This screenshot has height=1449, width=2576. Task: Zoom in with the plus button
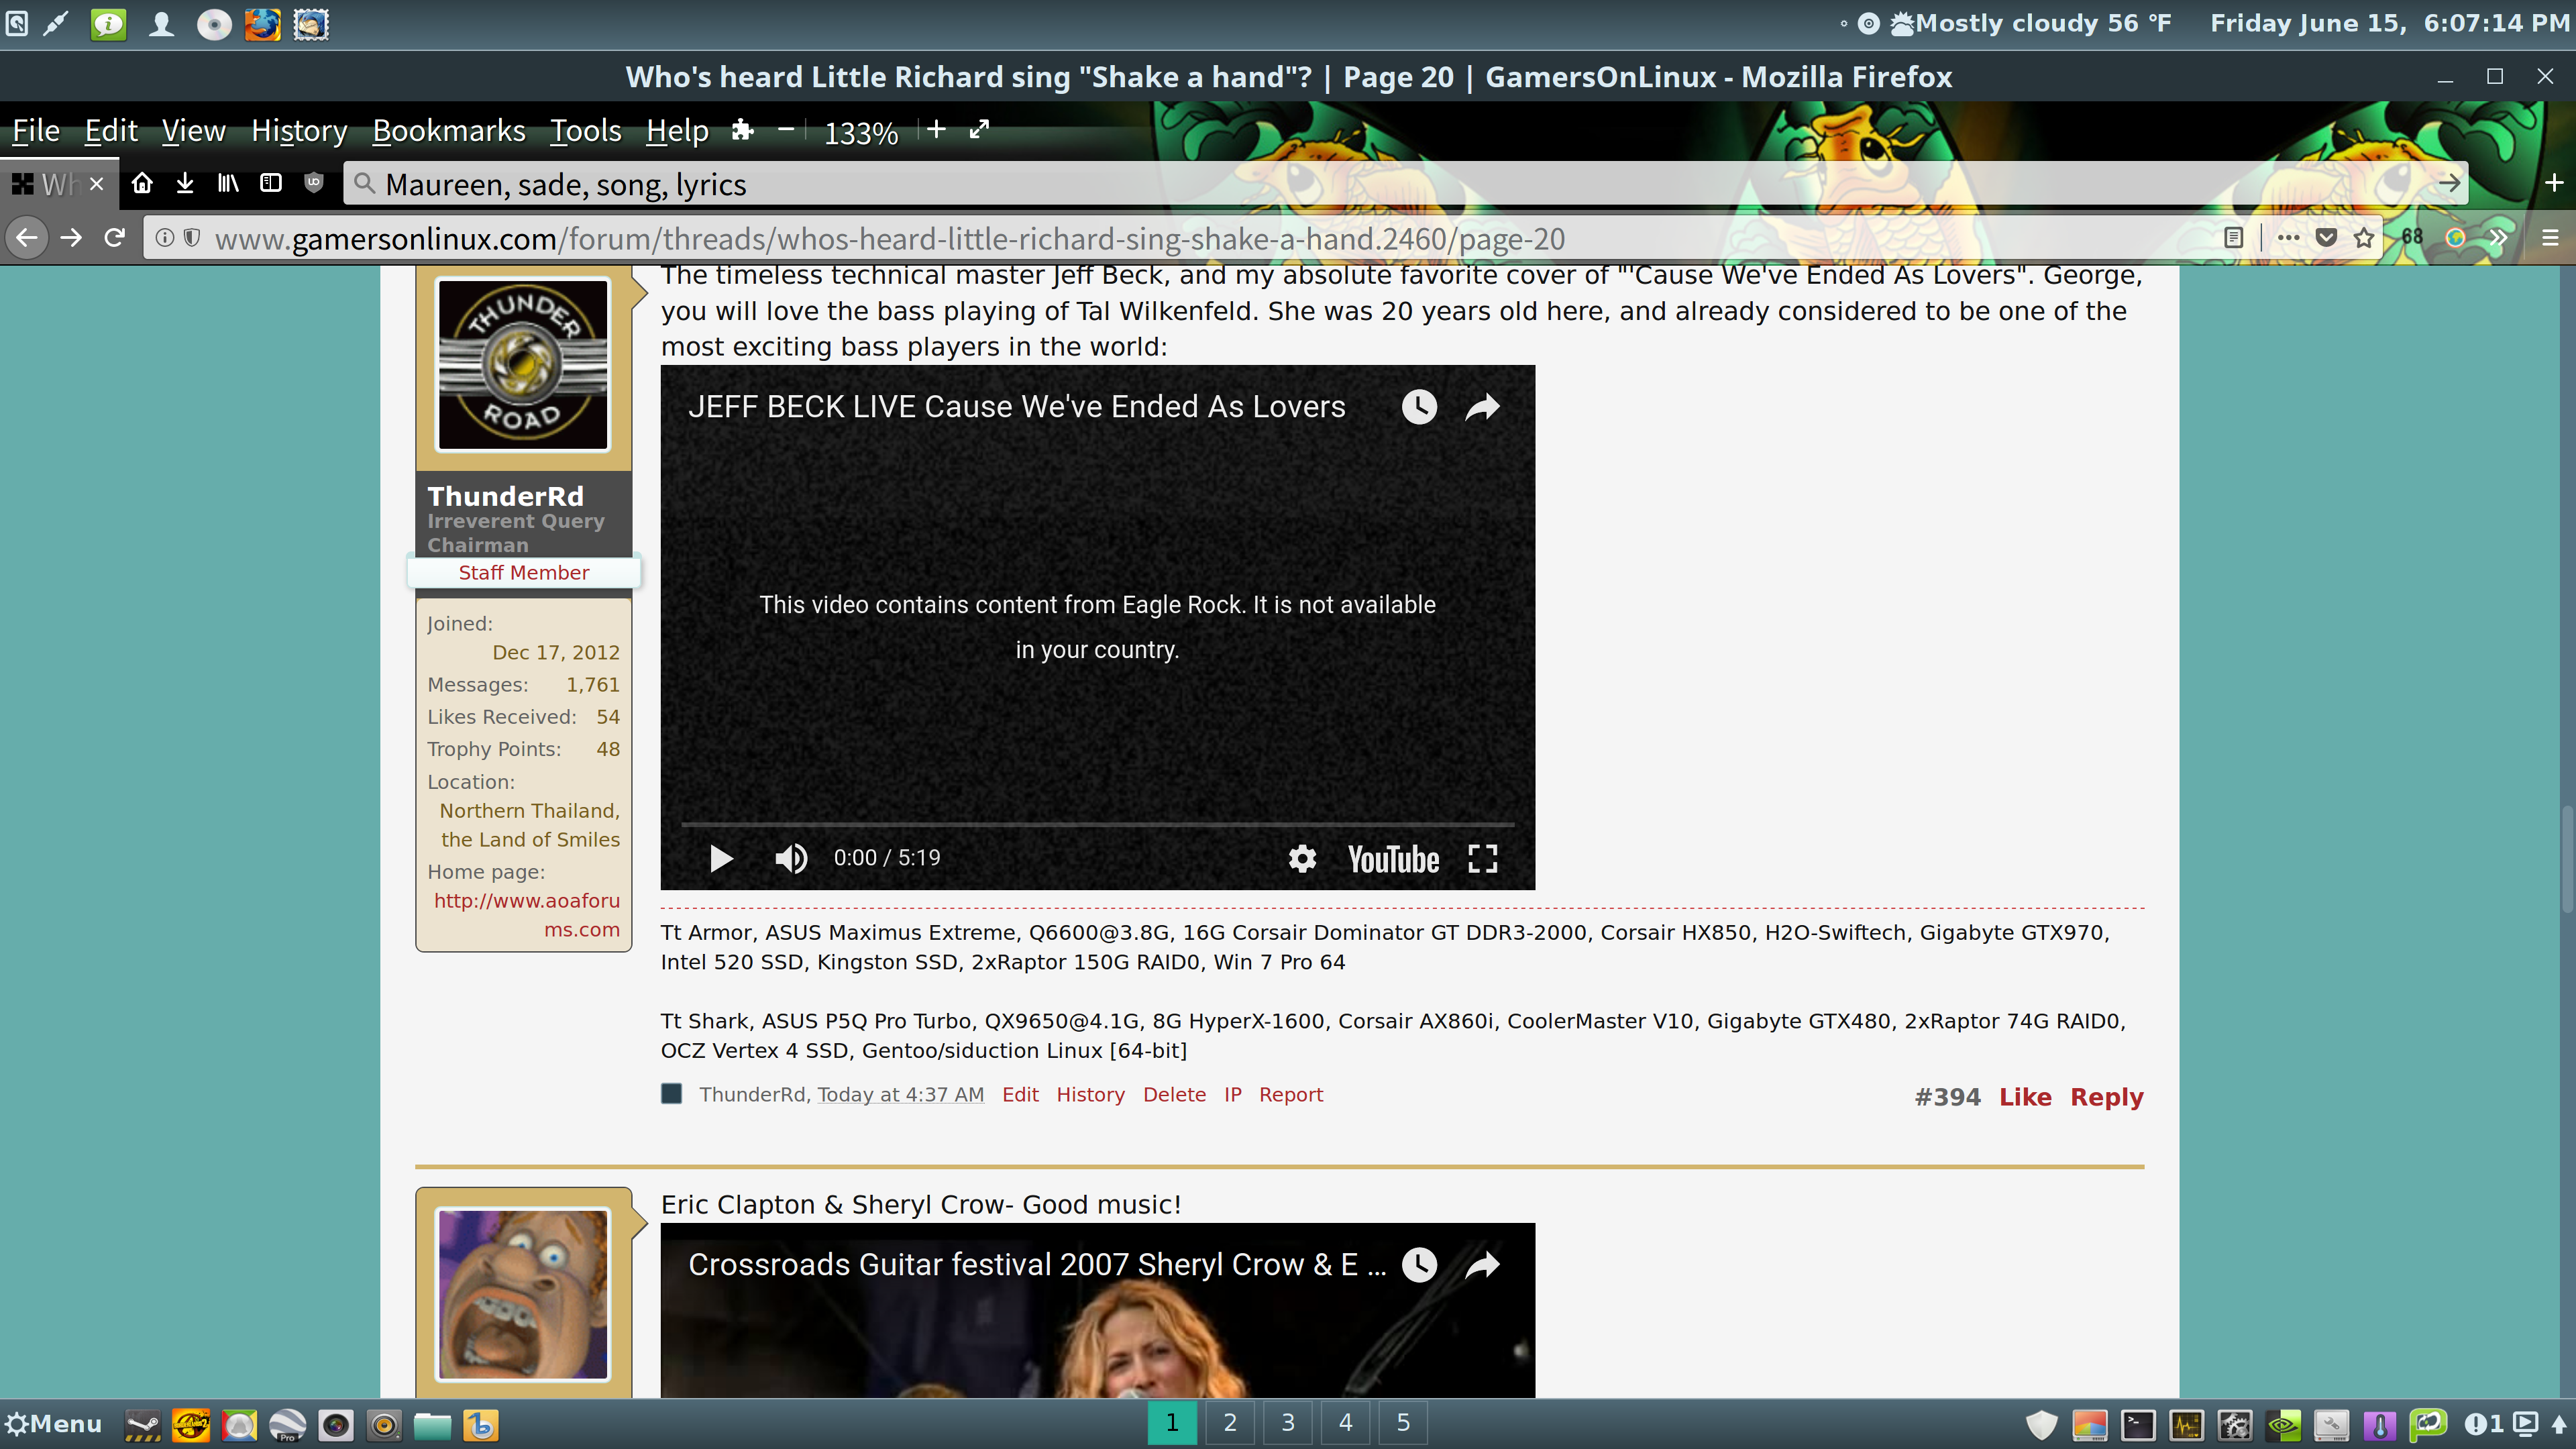point(936,129)
